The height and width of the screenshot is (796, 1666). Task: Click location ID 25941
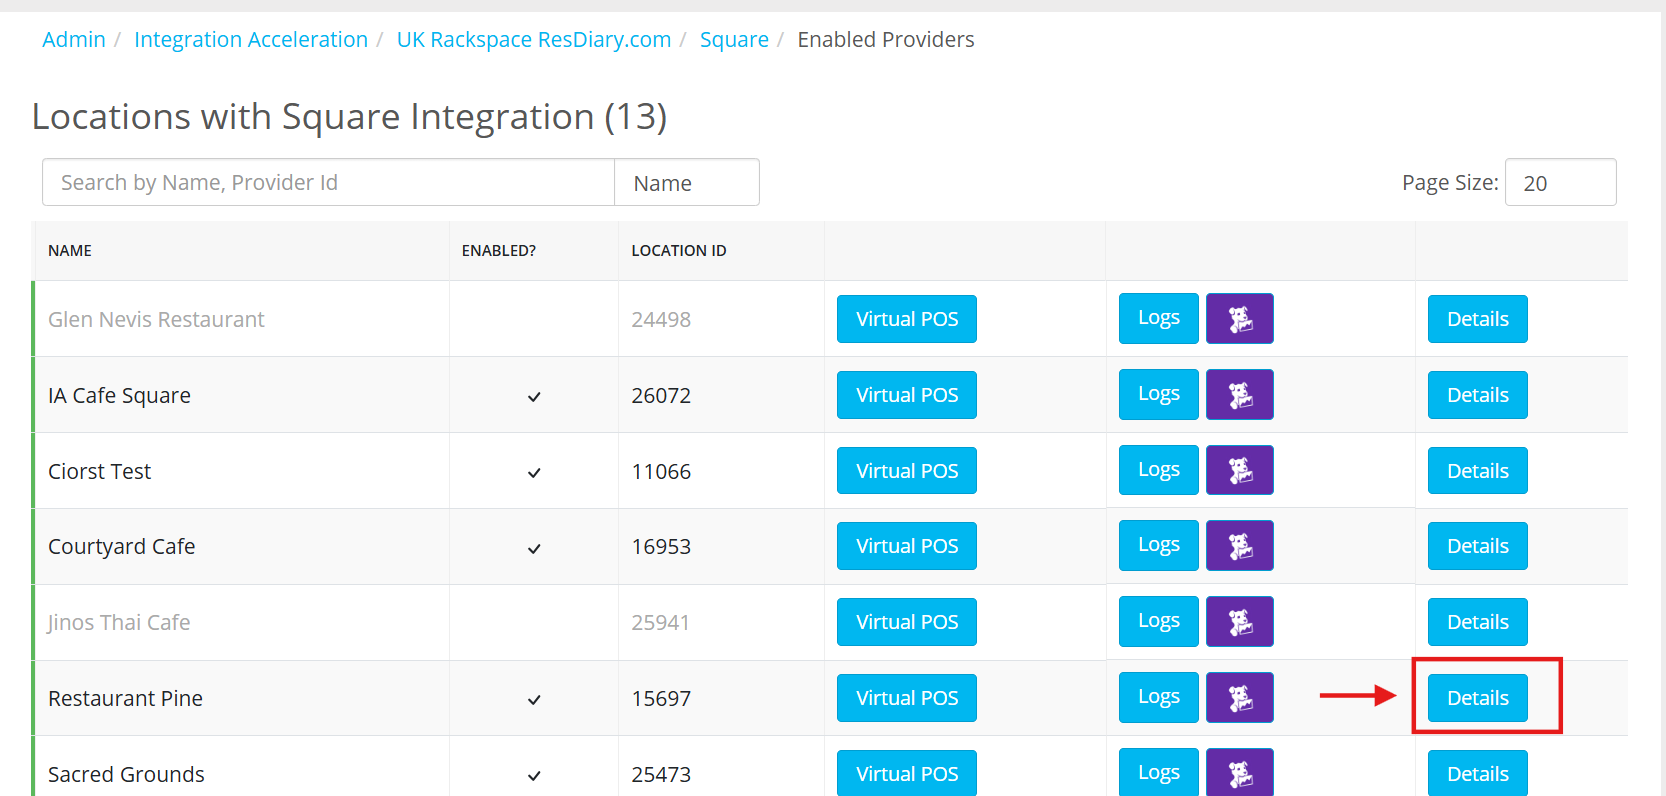(x=661, y=622)
